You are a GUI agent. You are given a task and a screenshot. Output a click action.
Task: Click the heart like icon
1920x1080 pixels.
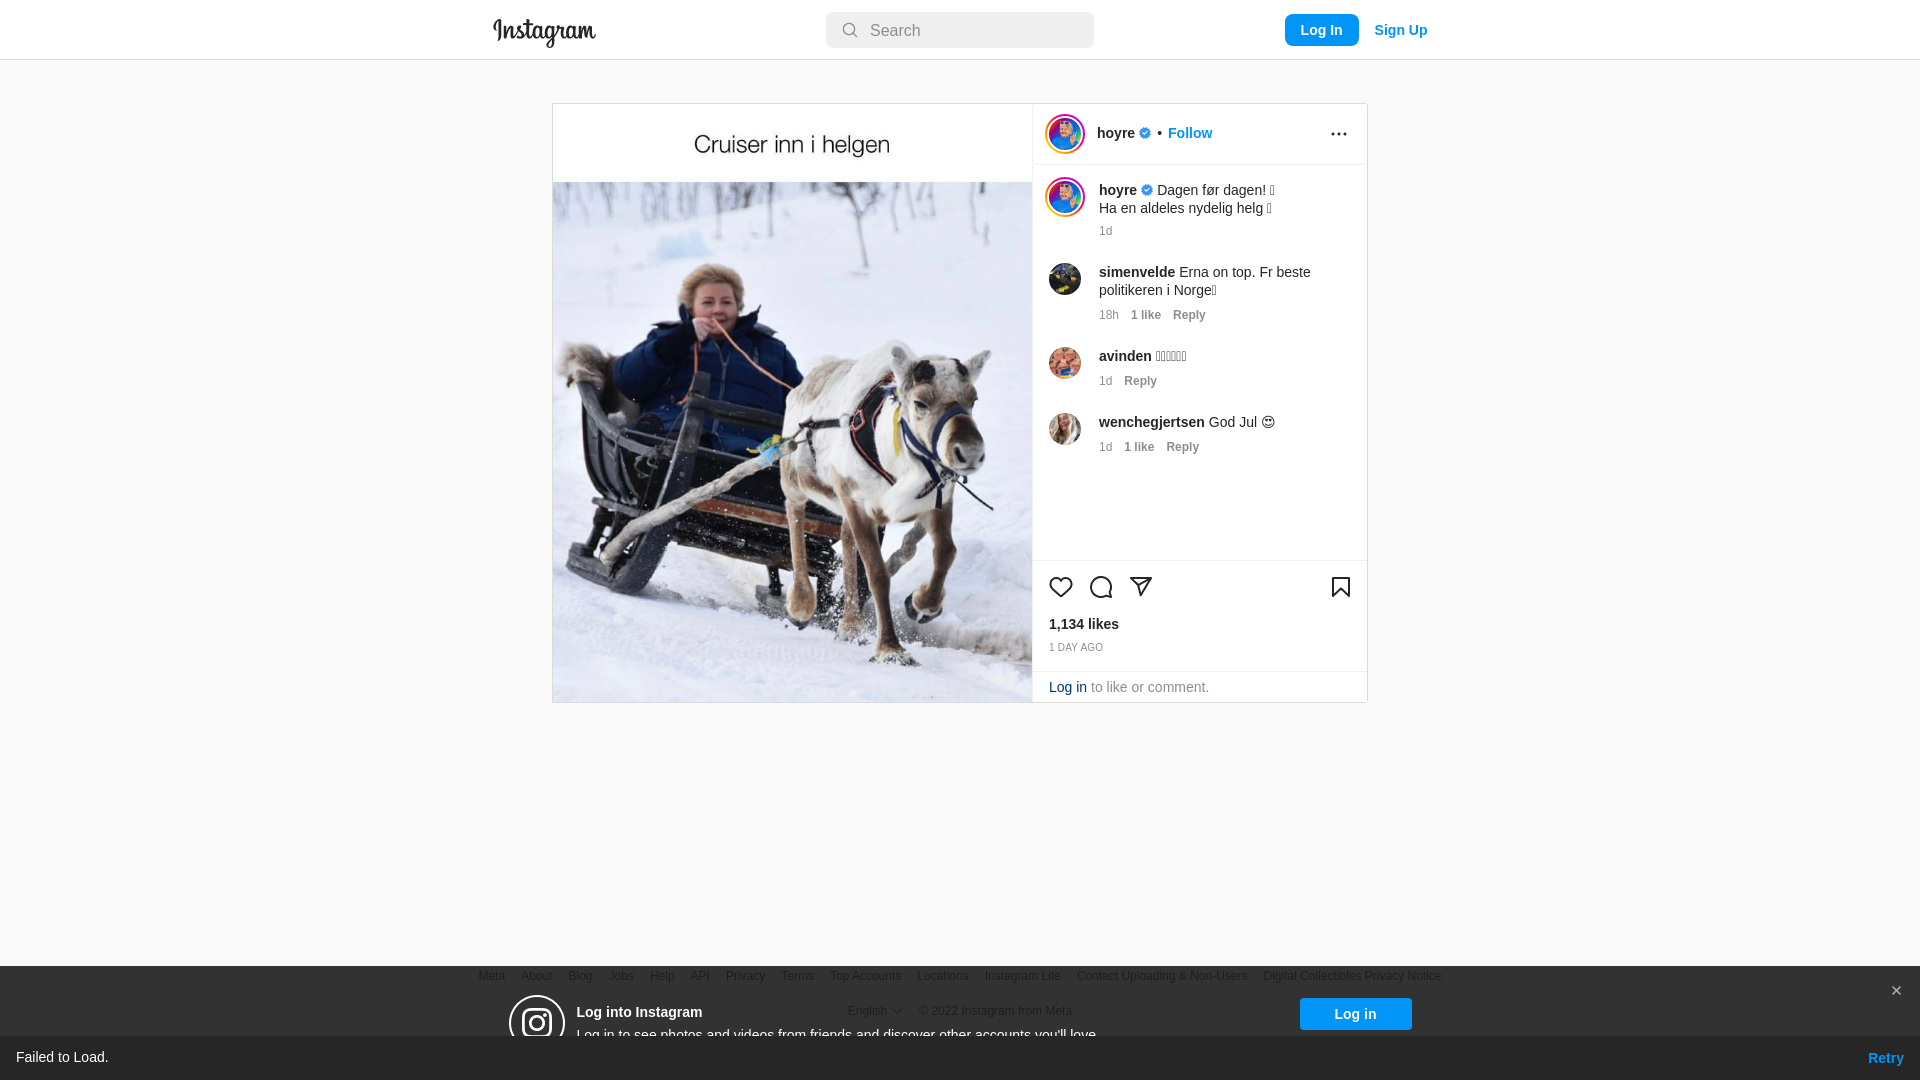[x=1061, y=587]
